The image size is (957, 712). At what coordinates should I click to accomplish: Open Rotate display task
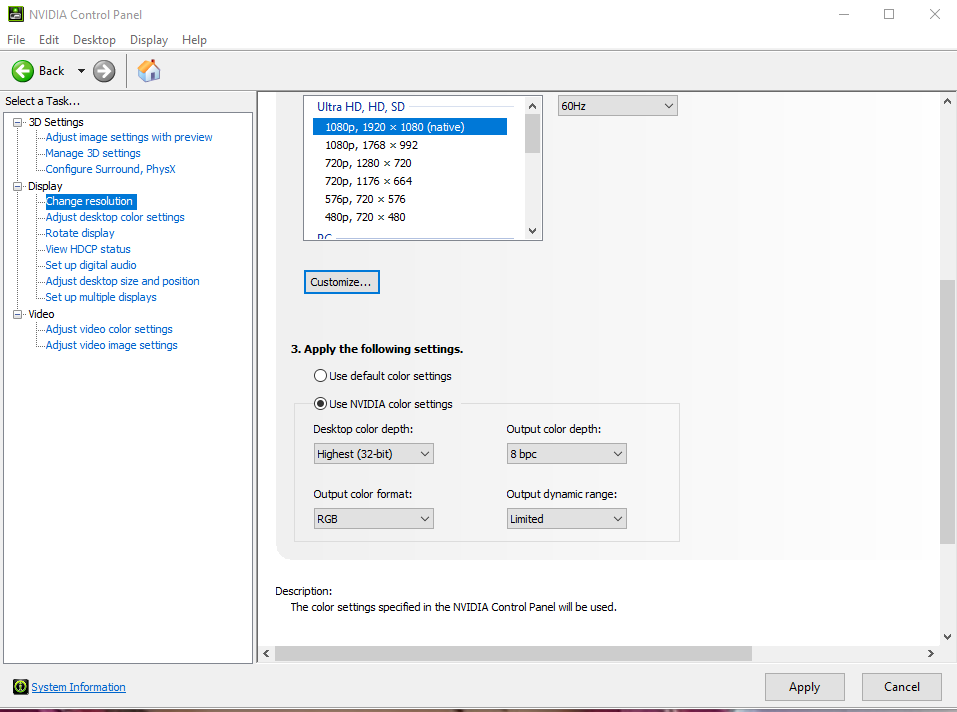pos(80,233)
